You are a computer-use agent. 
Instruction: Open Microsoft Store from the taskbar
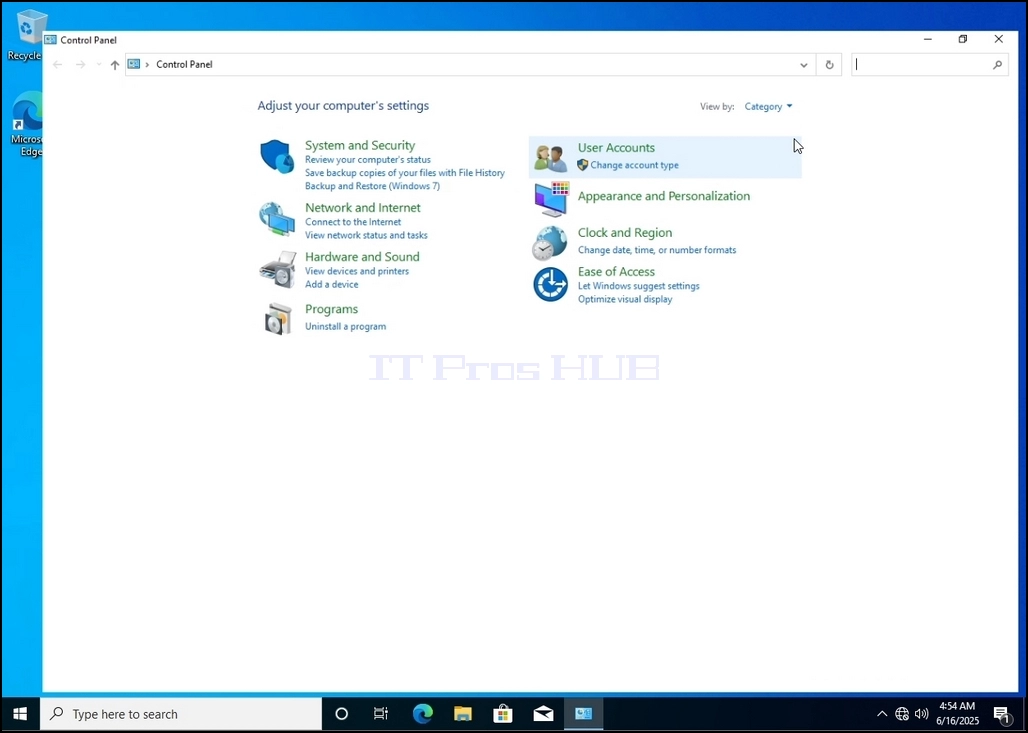coord(503,714)
